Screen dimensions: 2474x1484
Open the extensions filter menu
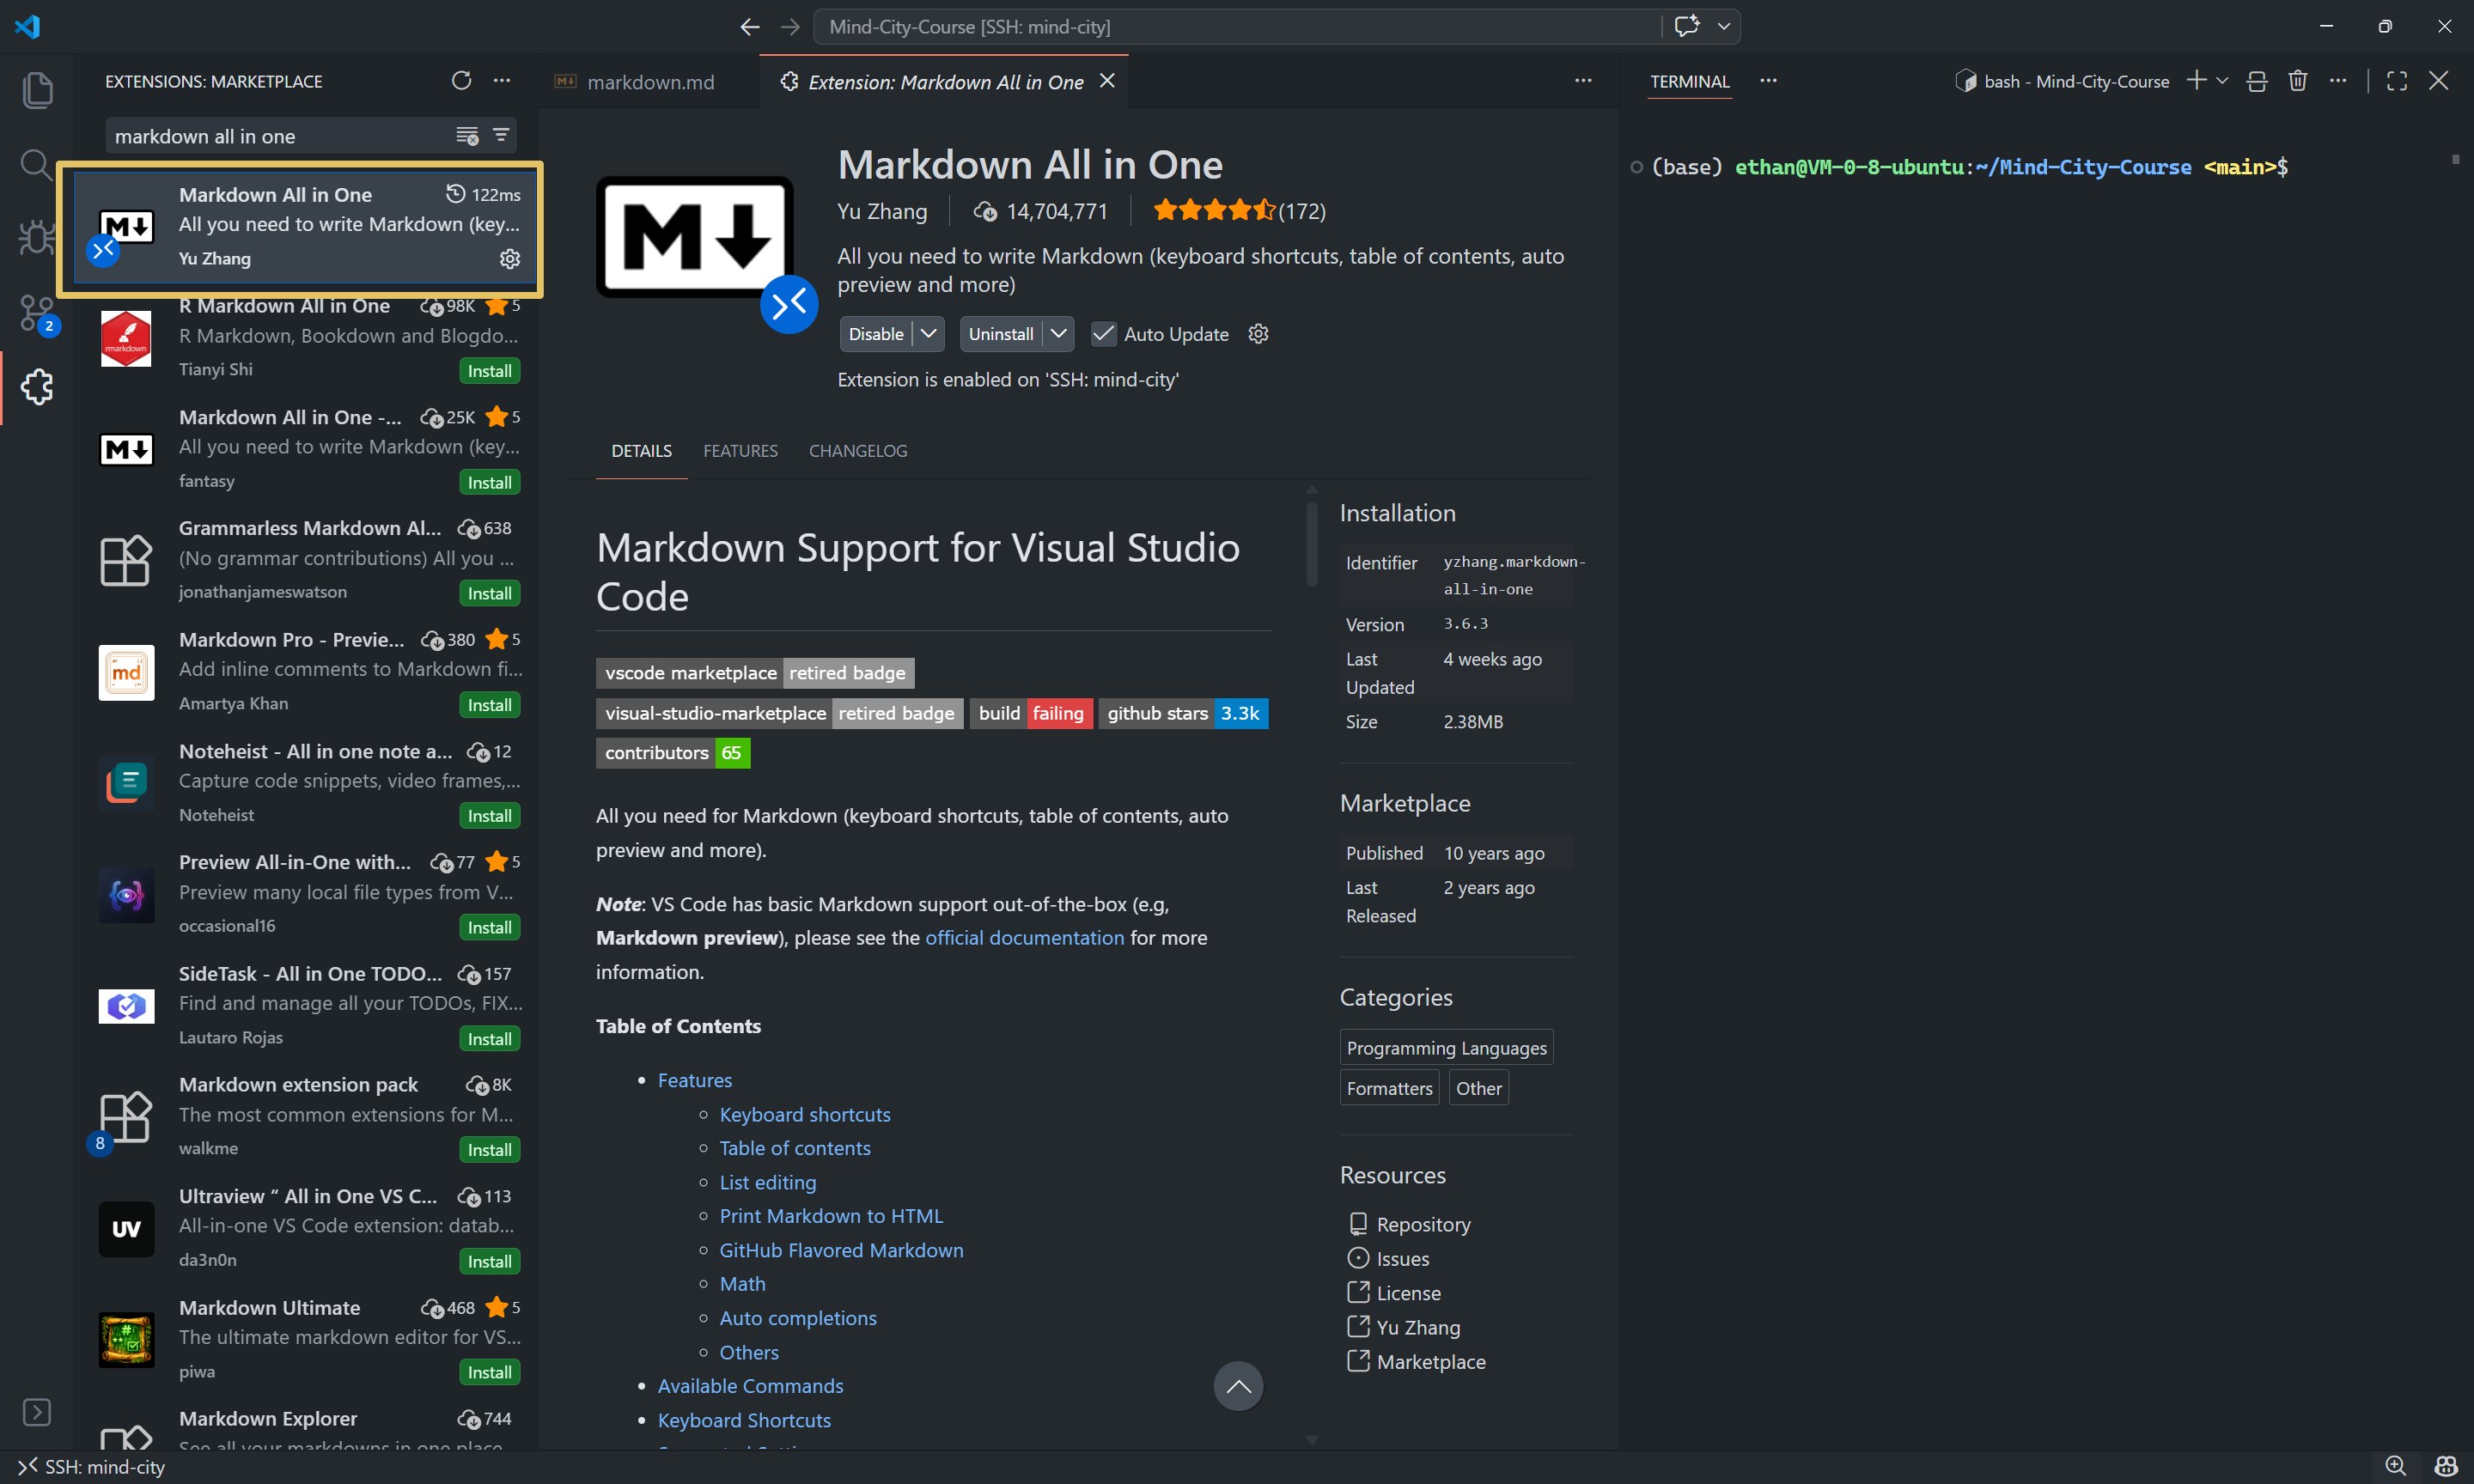(x=501, y=135)
